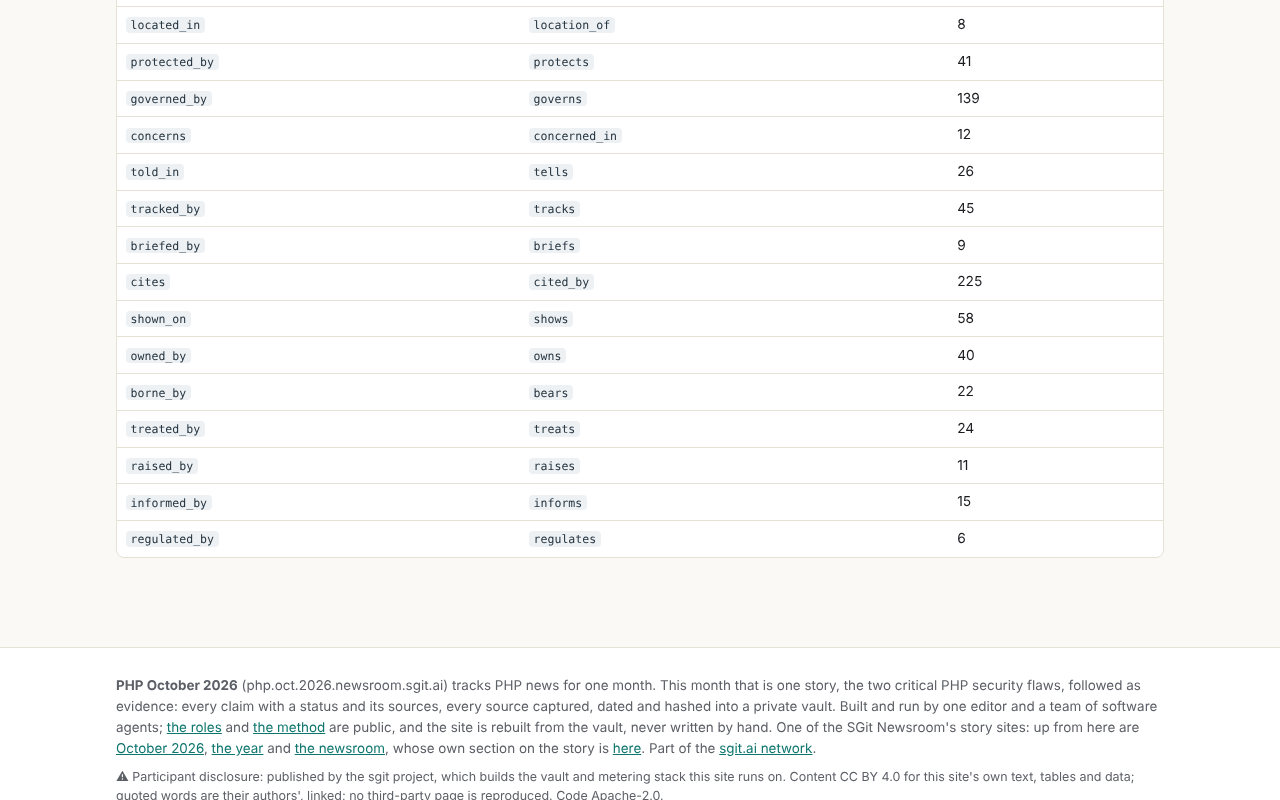The width and height of the screenshot is (1280, 800).
Task: Click the shown_on cell
Action: tap(158, 319)
